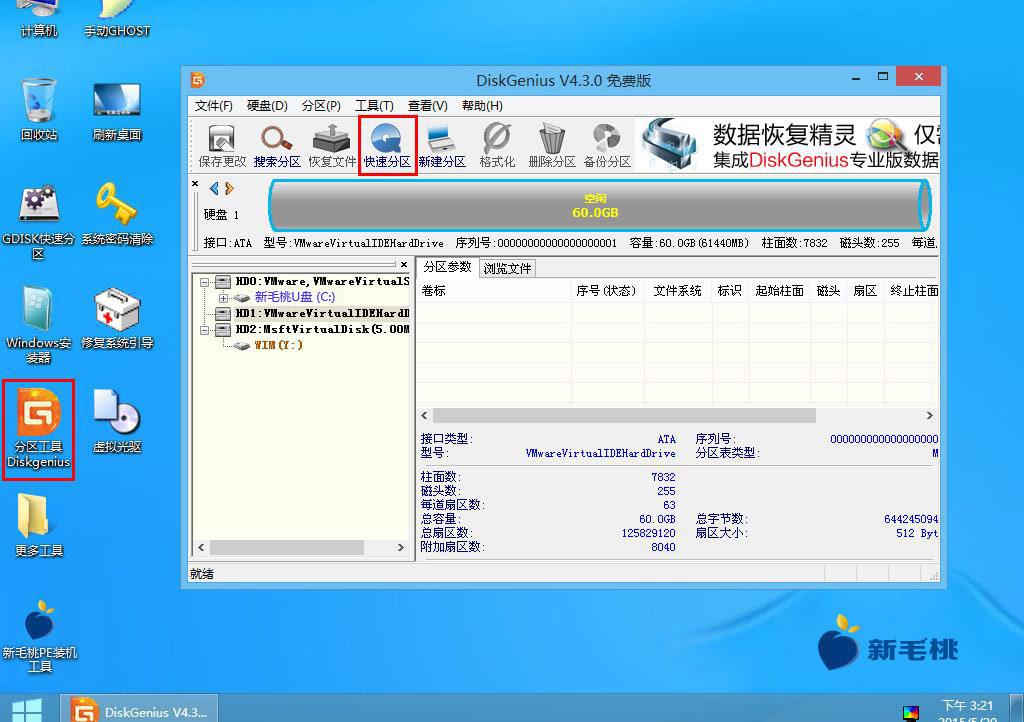This screenshot has width=1024, height=722.
Task: Click the 磁头 column header
Action: pyautogui.click(x=829, y=291)
